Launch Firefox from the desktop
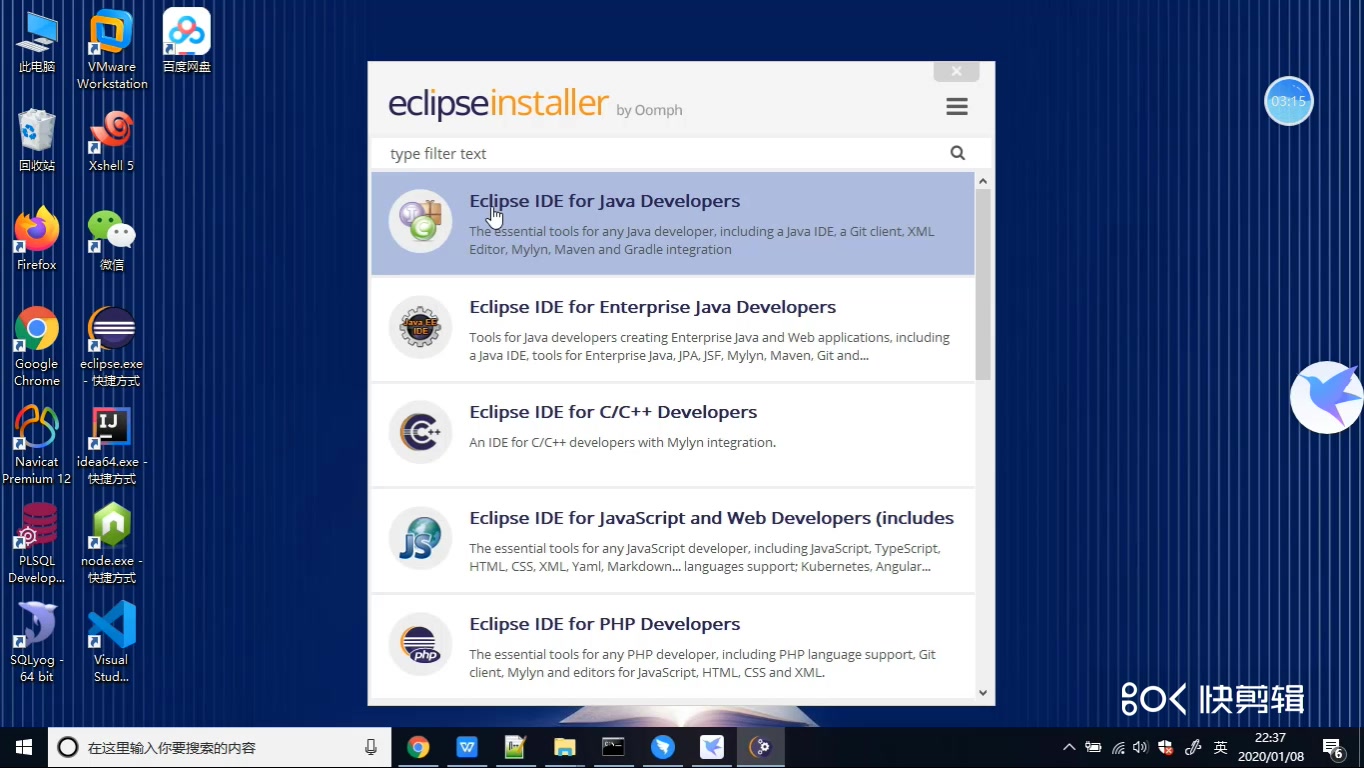This screenshot has height=768, width=1364. pyautogui.click(x=36, y=237)
